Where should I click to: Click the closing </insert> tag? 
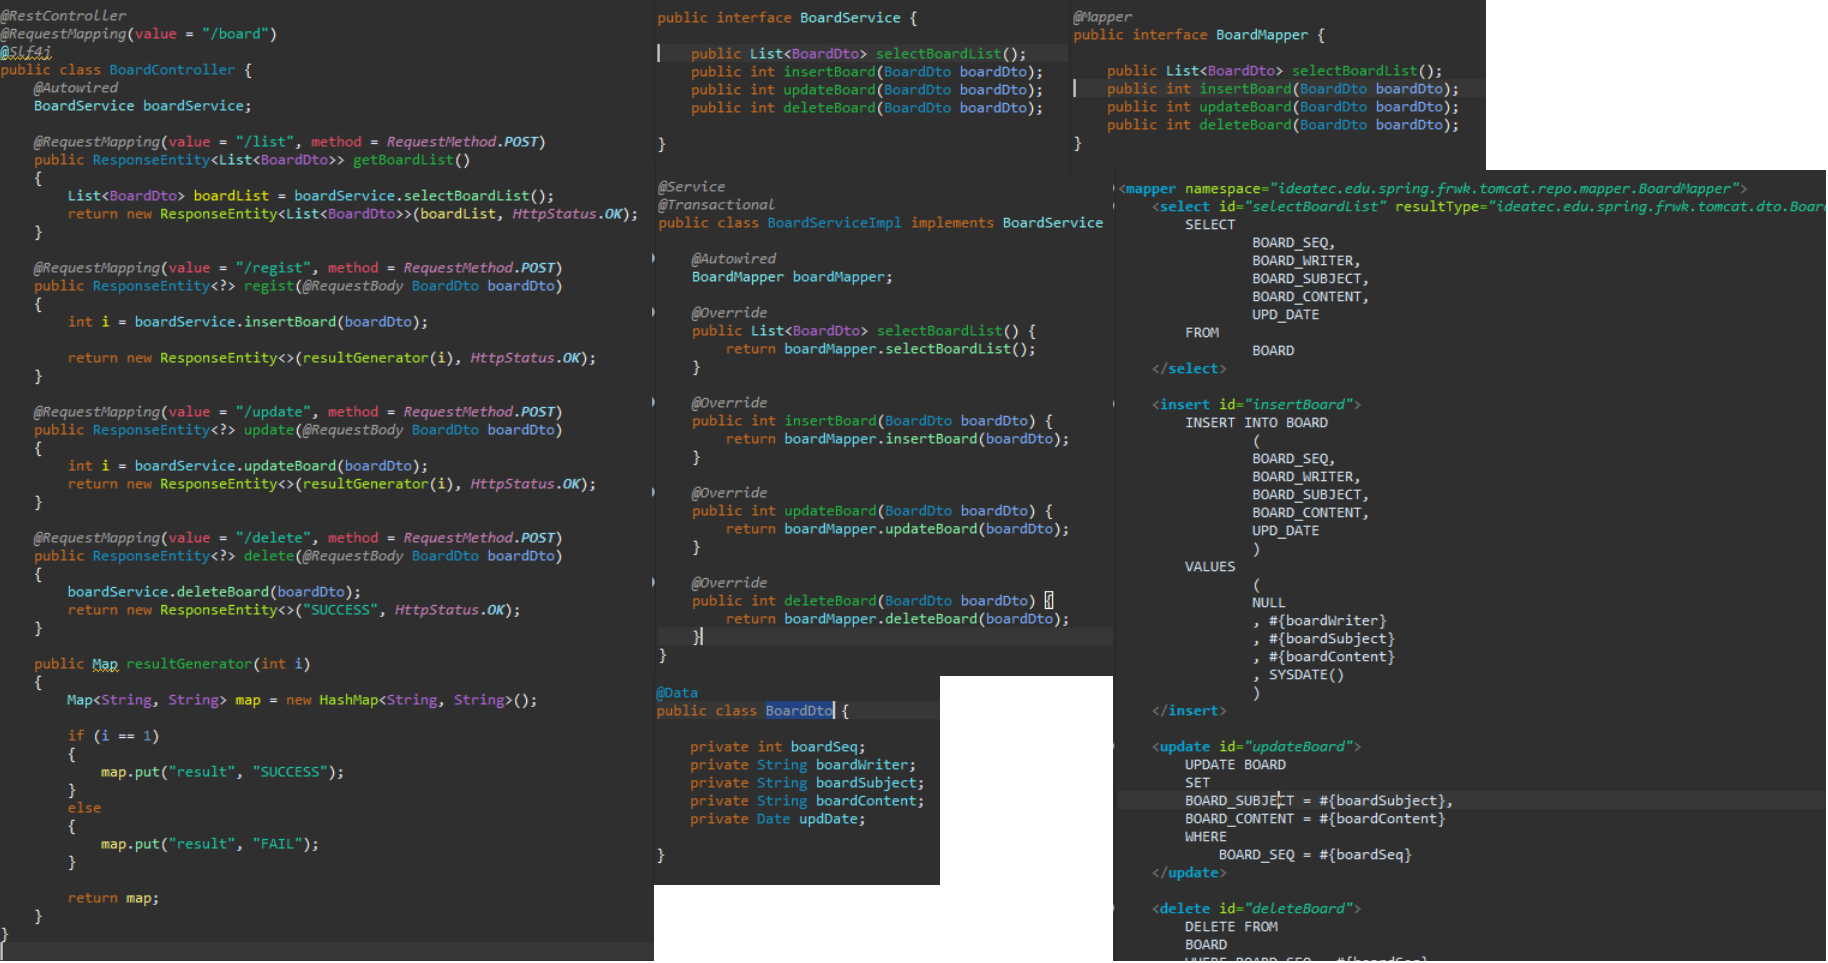pos(1189,711)
